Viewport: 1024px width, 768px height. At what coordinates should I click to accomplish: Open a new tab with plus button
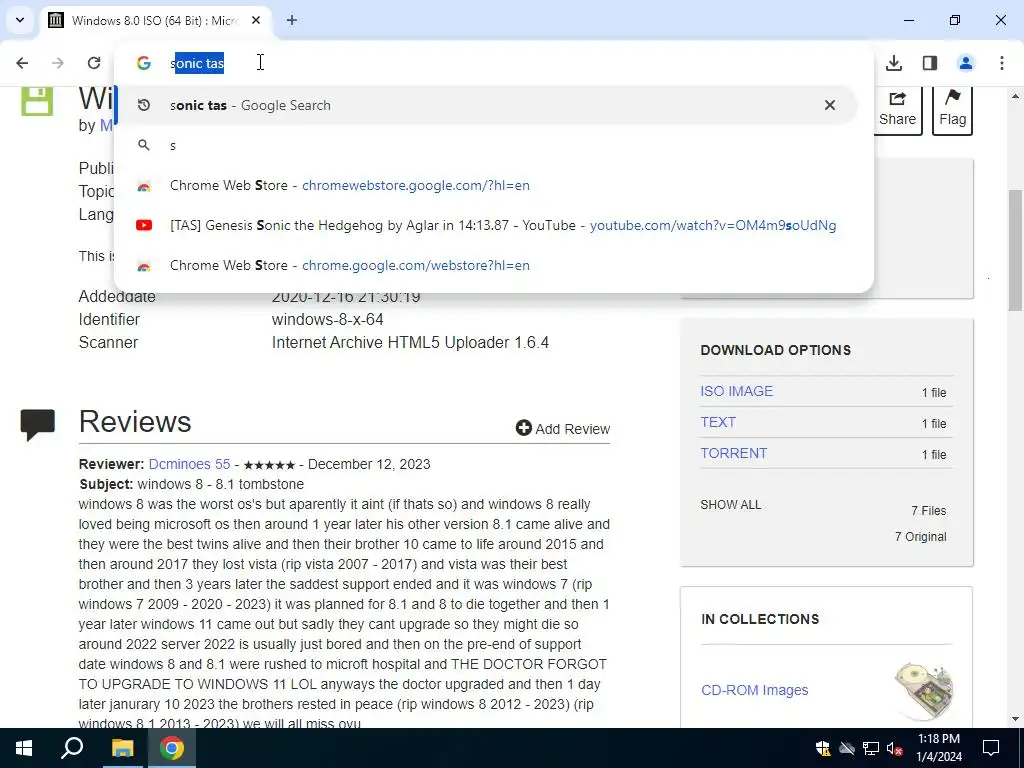(292, 20)
